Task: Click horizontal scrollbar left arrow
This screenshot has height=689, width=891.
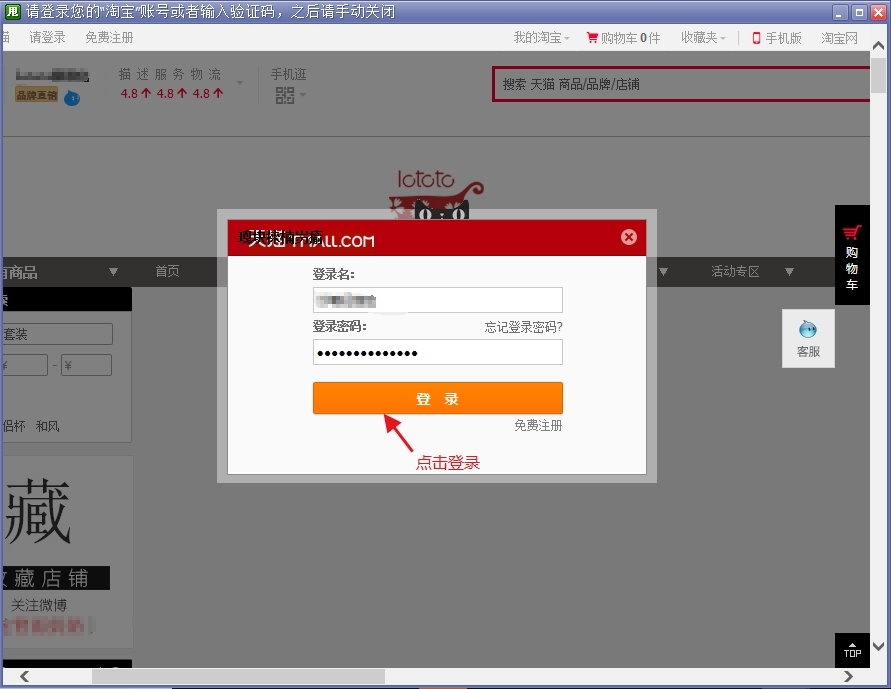Action: [24, 676]
